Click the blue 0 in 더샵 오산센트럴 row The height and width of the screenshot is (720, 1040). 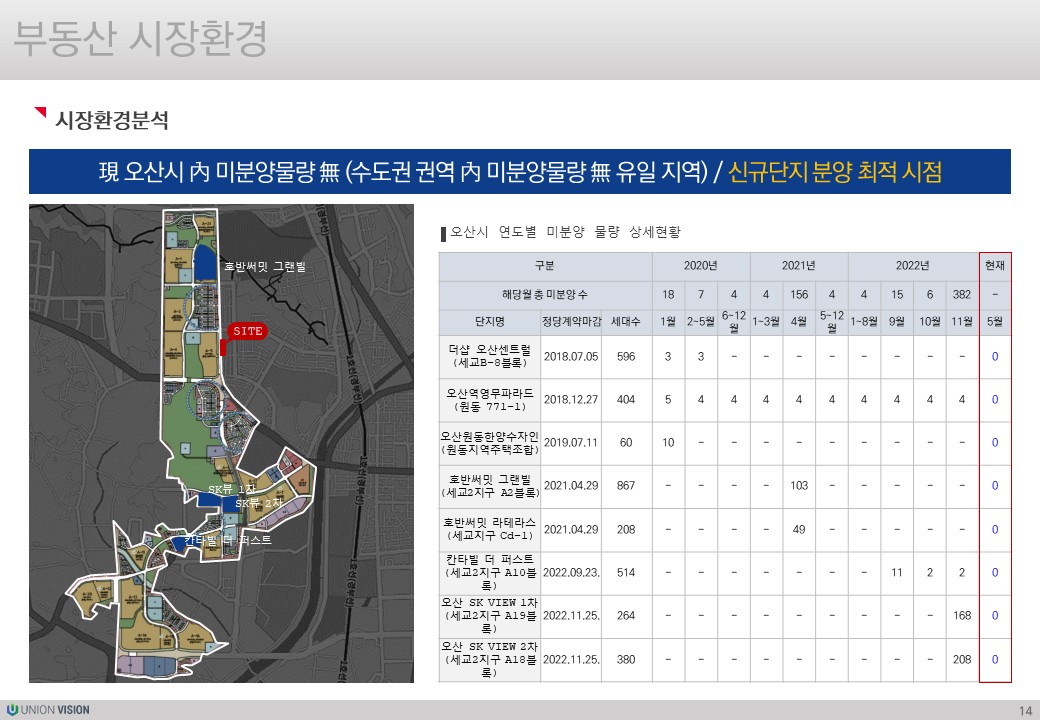(x=995, y=357)
